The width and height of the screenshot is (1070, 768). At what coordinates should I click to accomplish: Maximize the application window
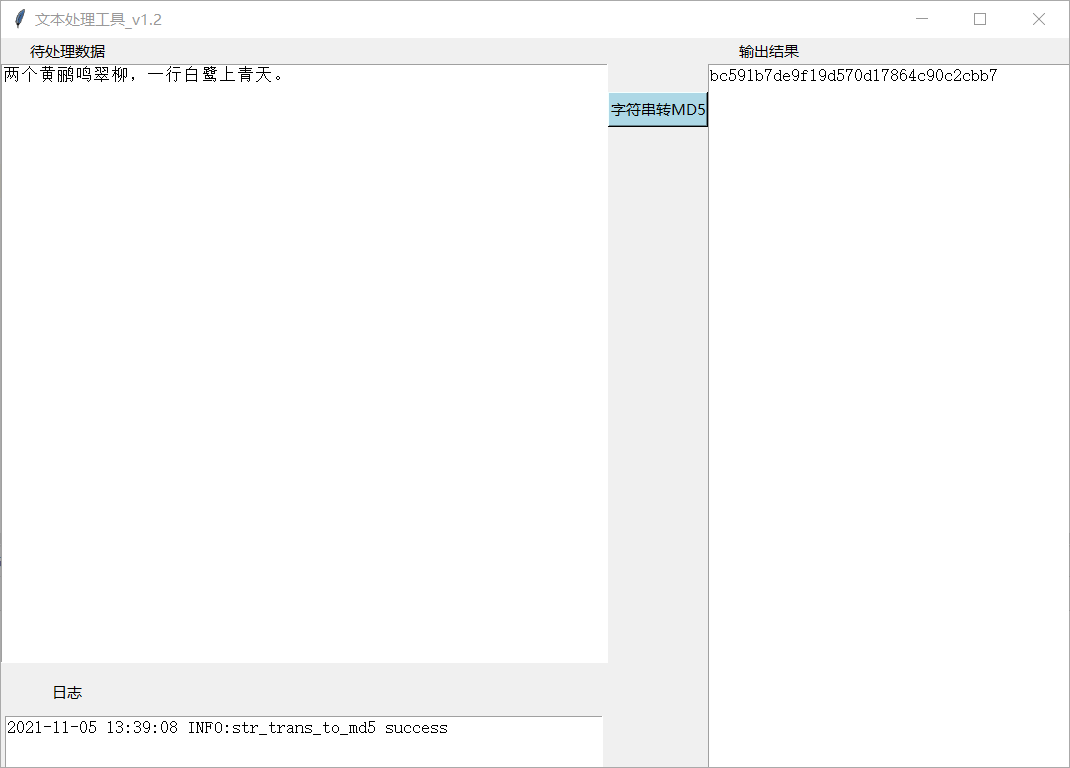(980, 18)
